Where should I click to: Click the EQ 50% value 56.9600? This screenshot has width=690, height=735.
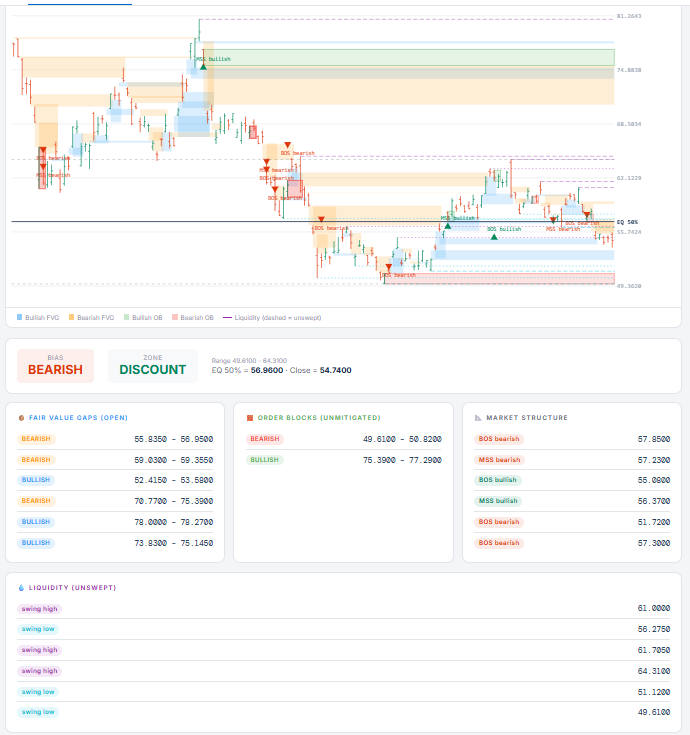coord(267,370)
